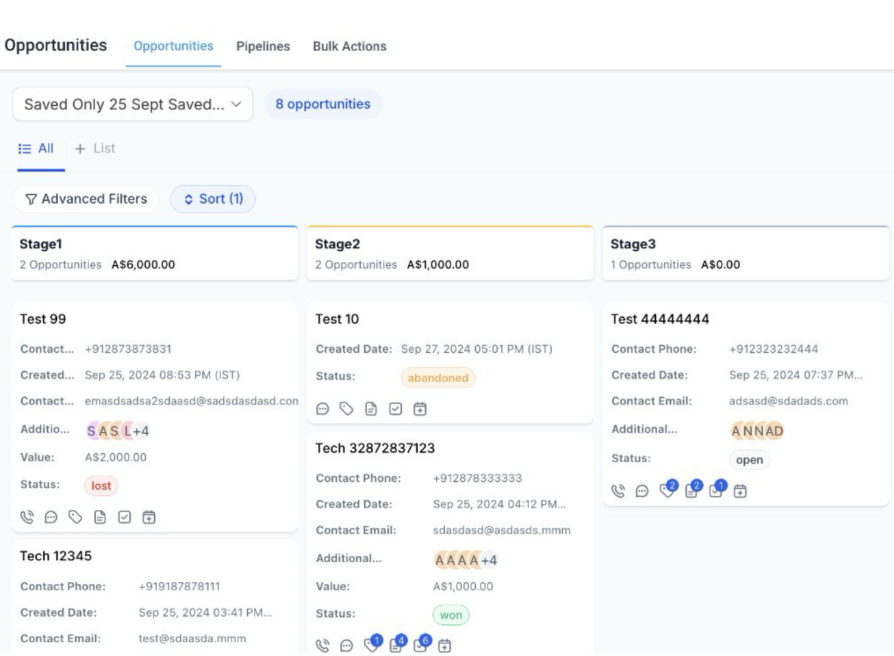Click tags icon on Tech 32872837123 card
The width and height of the screenshot is (894, 656).
(x=373, y=643)
